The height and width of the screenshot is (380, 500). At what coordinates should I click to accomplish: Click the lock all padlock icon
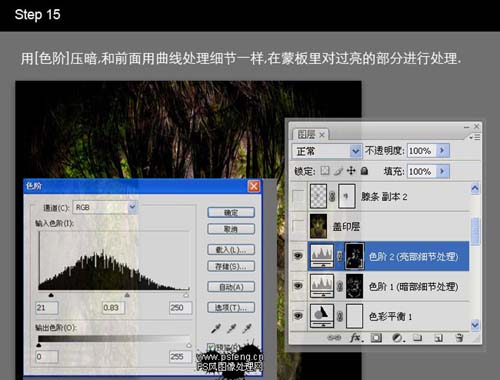[364, 171]
